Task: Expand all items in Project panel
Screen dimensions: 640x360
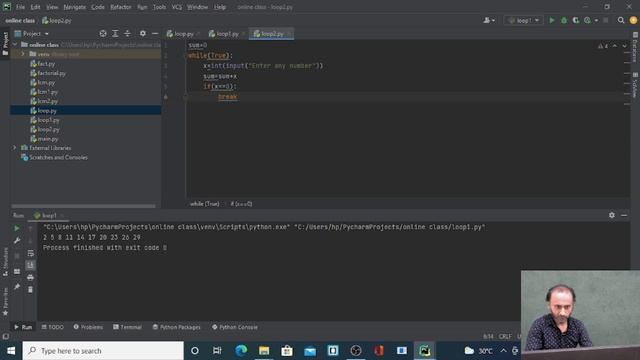Action: tap(115, 33)
